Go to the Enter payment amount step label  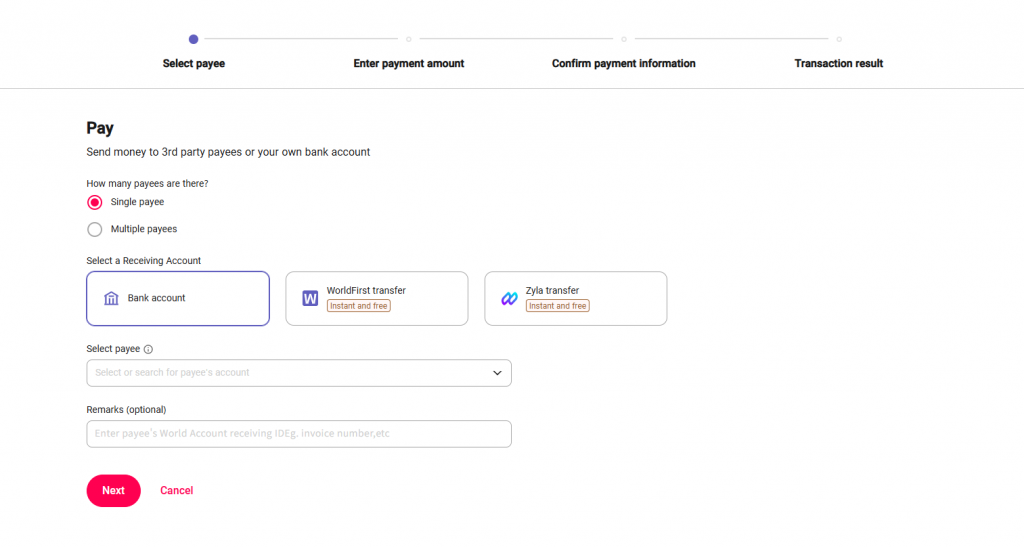tap(409, 63)
